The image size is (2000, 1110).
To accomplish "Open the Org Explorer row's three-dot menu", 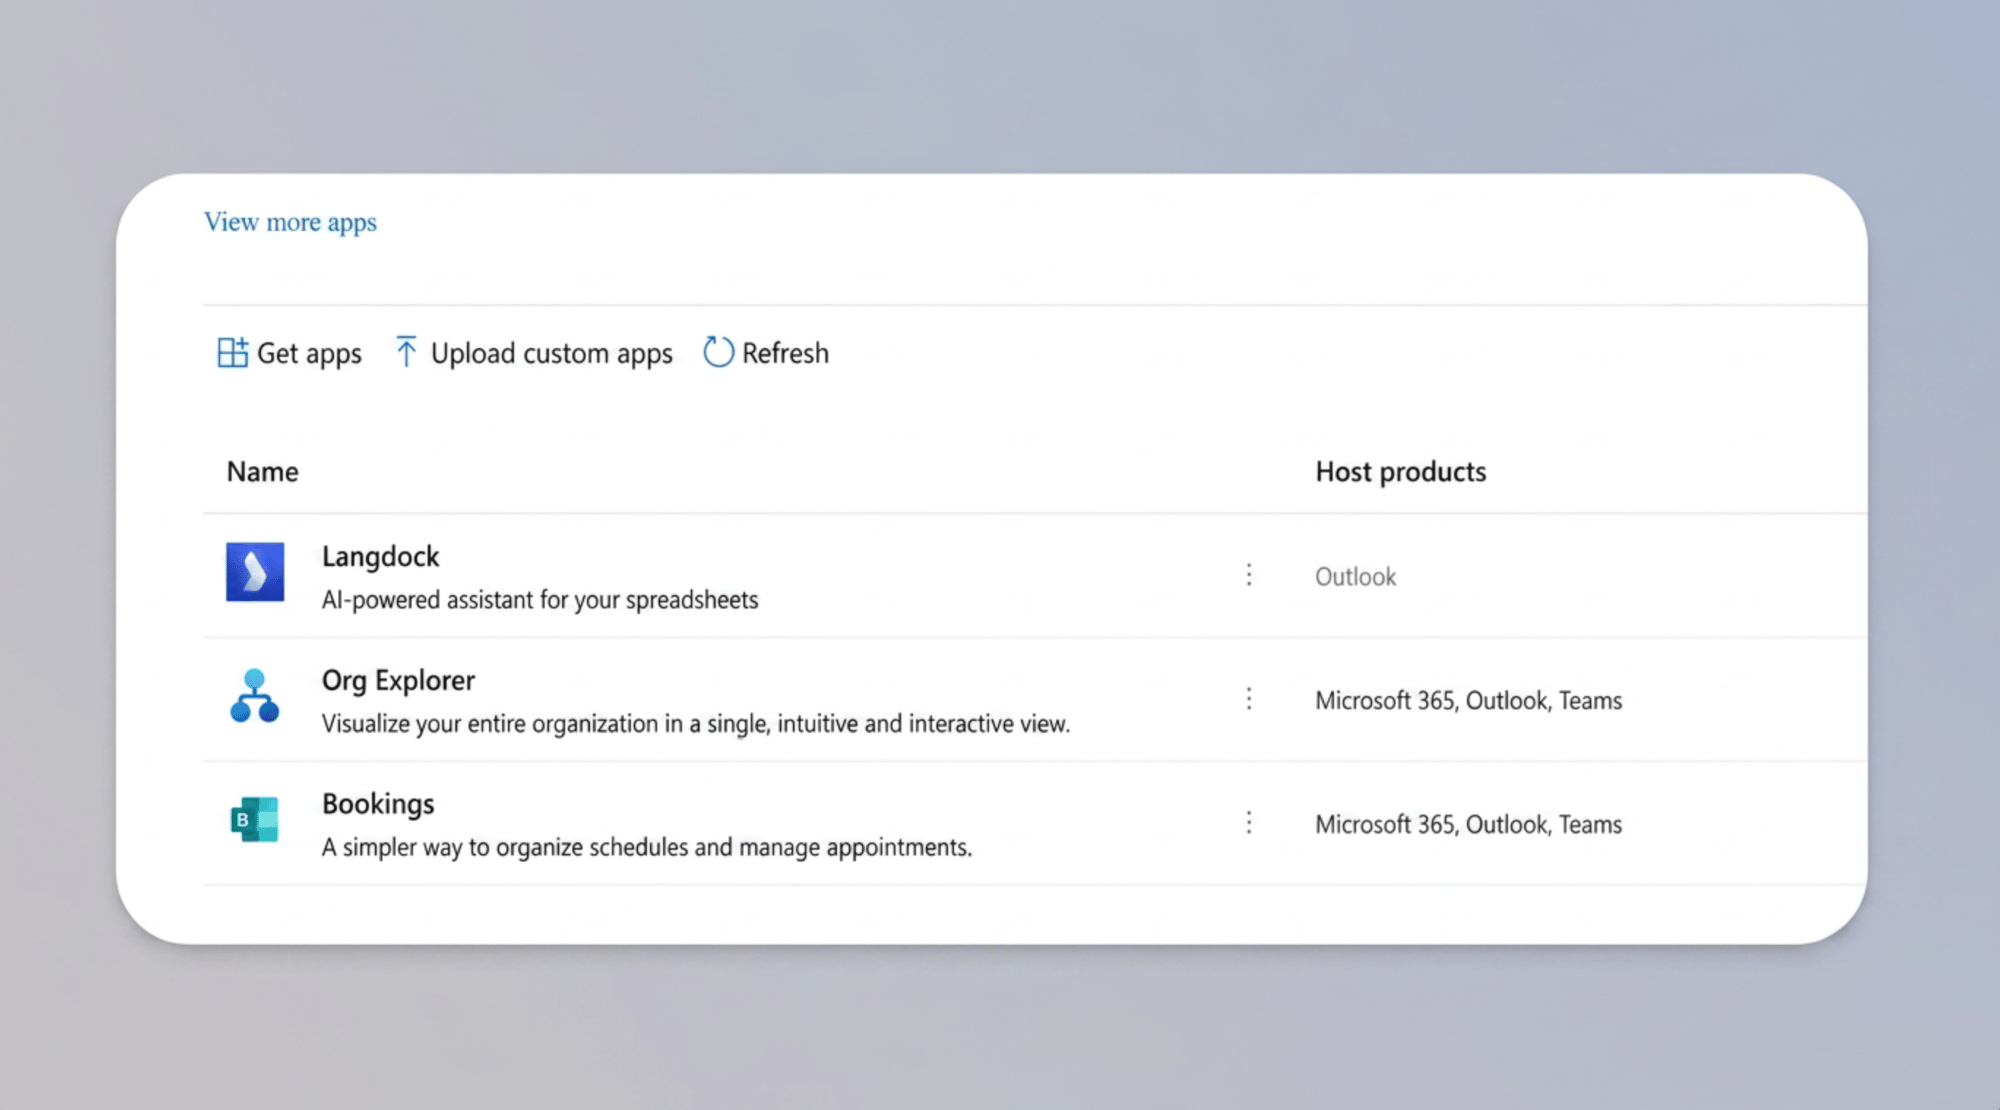I will click(x=1249, y=699).
